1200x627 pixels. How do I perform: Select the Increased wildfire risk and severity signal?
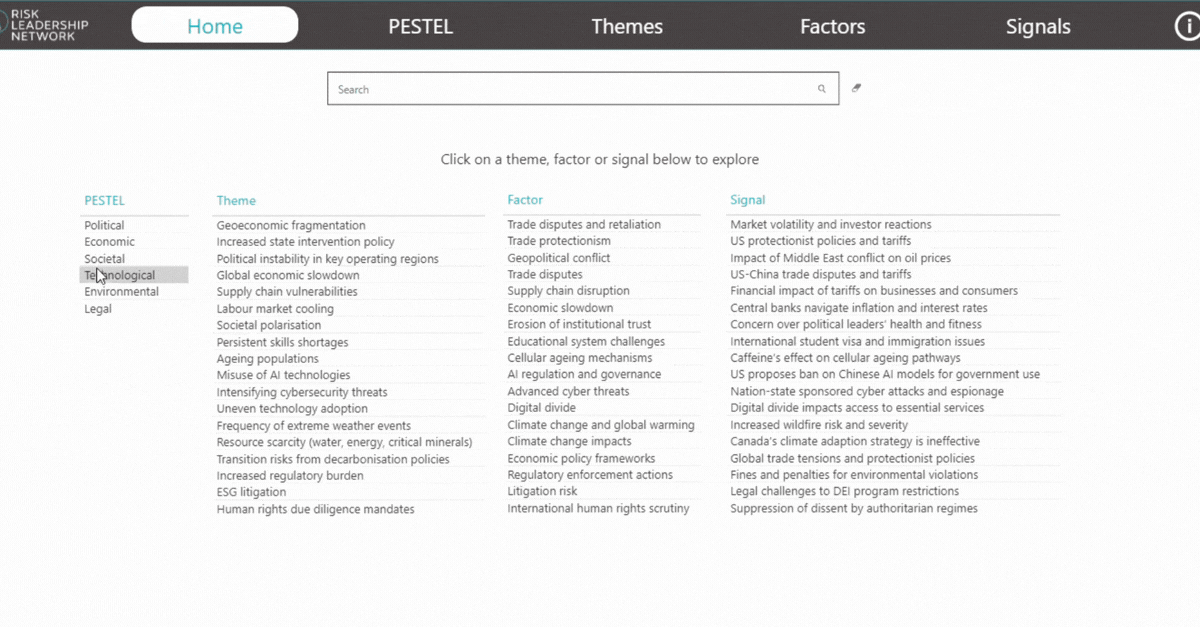click(819, 425)
